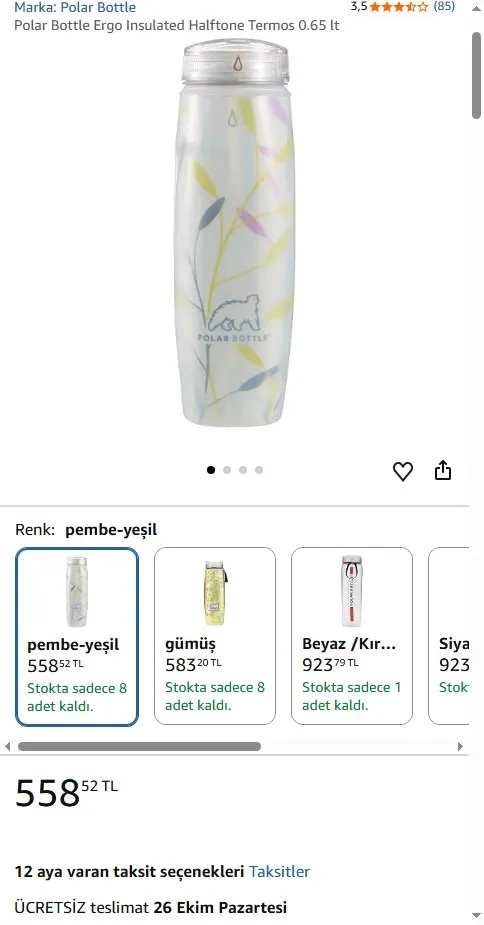Image resolution: width=484 pixels, height=925 pixels.
Task: Click the horizontal scrollbar right arrow
Action: pos(460,746)
